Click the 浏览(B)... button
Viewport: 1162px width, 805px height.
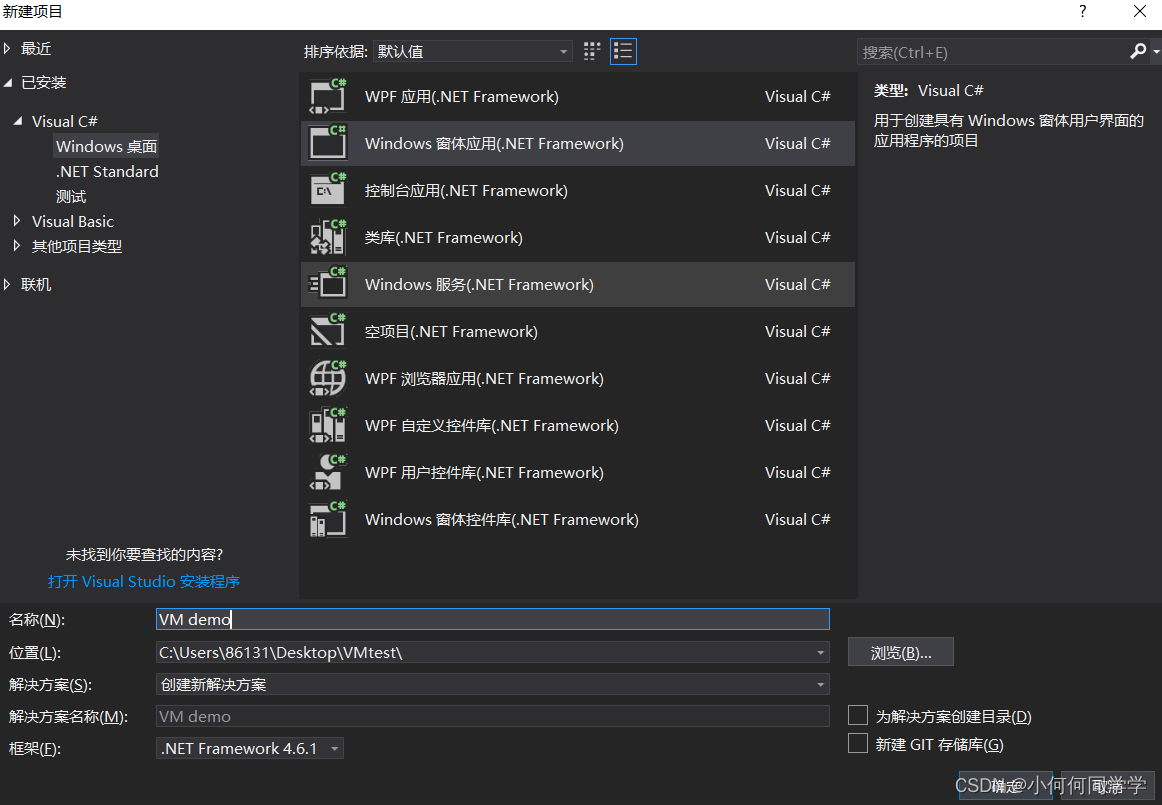click(x=900, y=652)
